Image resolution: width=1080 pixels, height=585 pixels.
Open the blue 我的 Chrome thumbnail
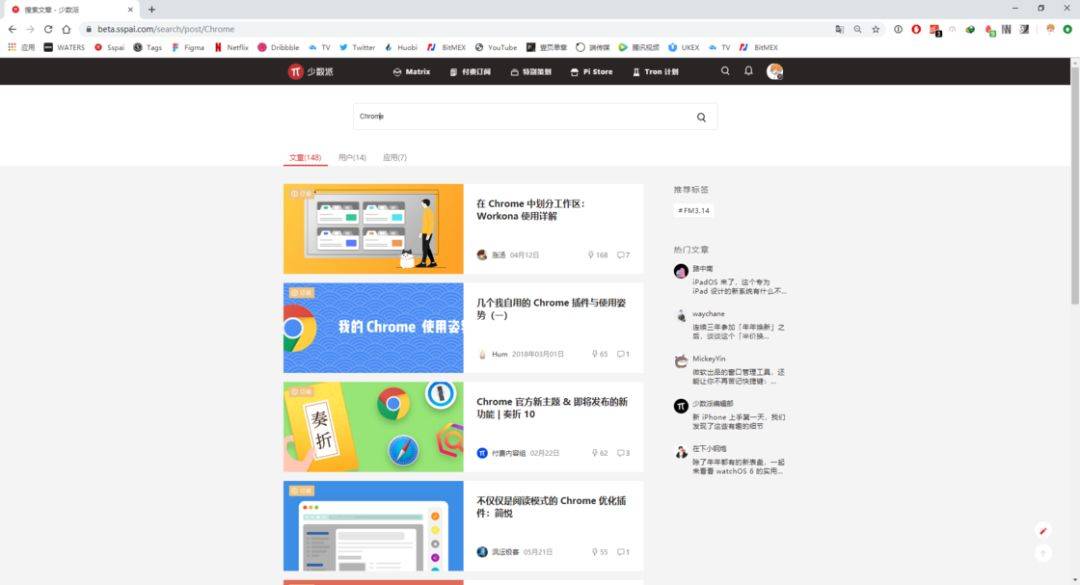click(373, 328)
